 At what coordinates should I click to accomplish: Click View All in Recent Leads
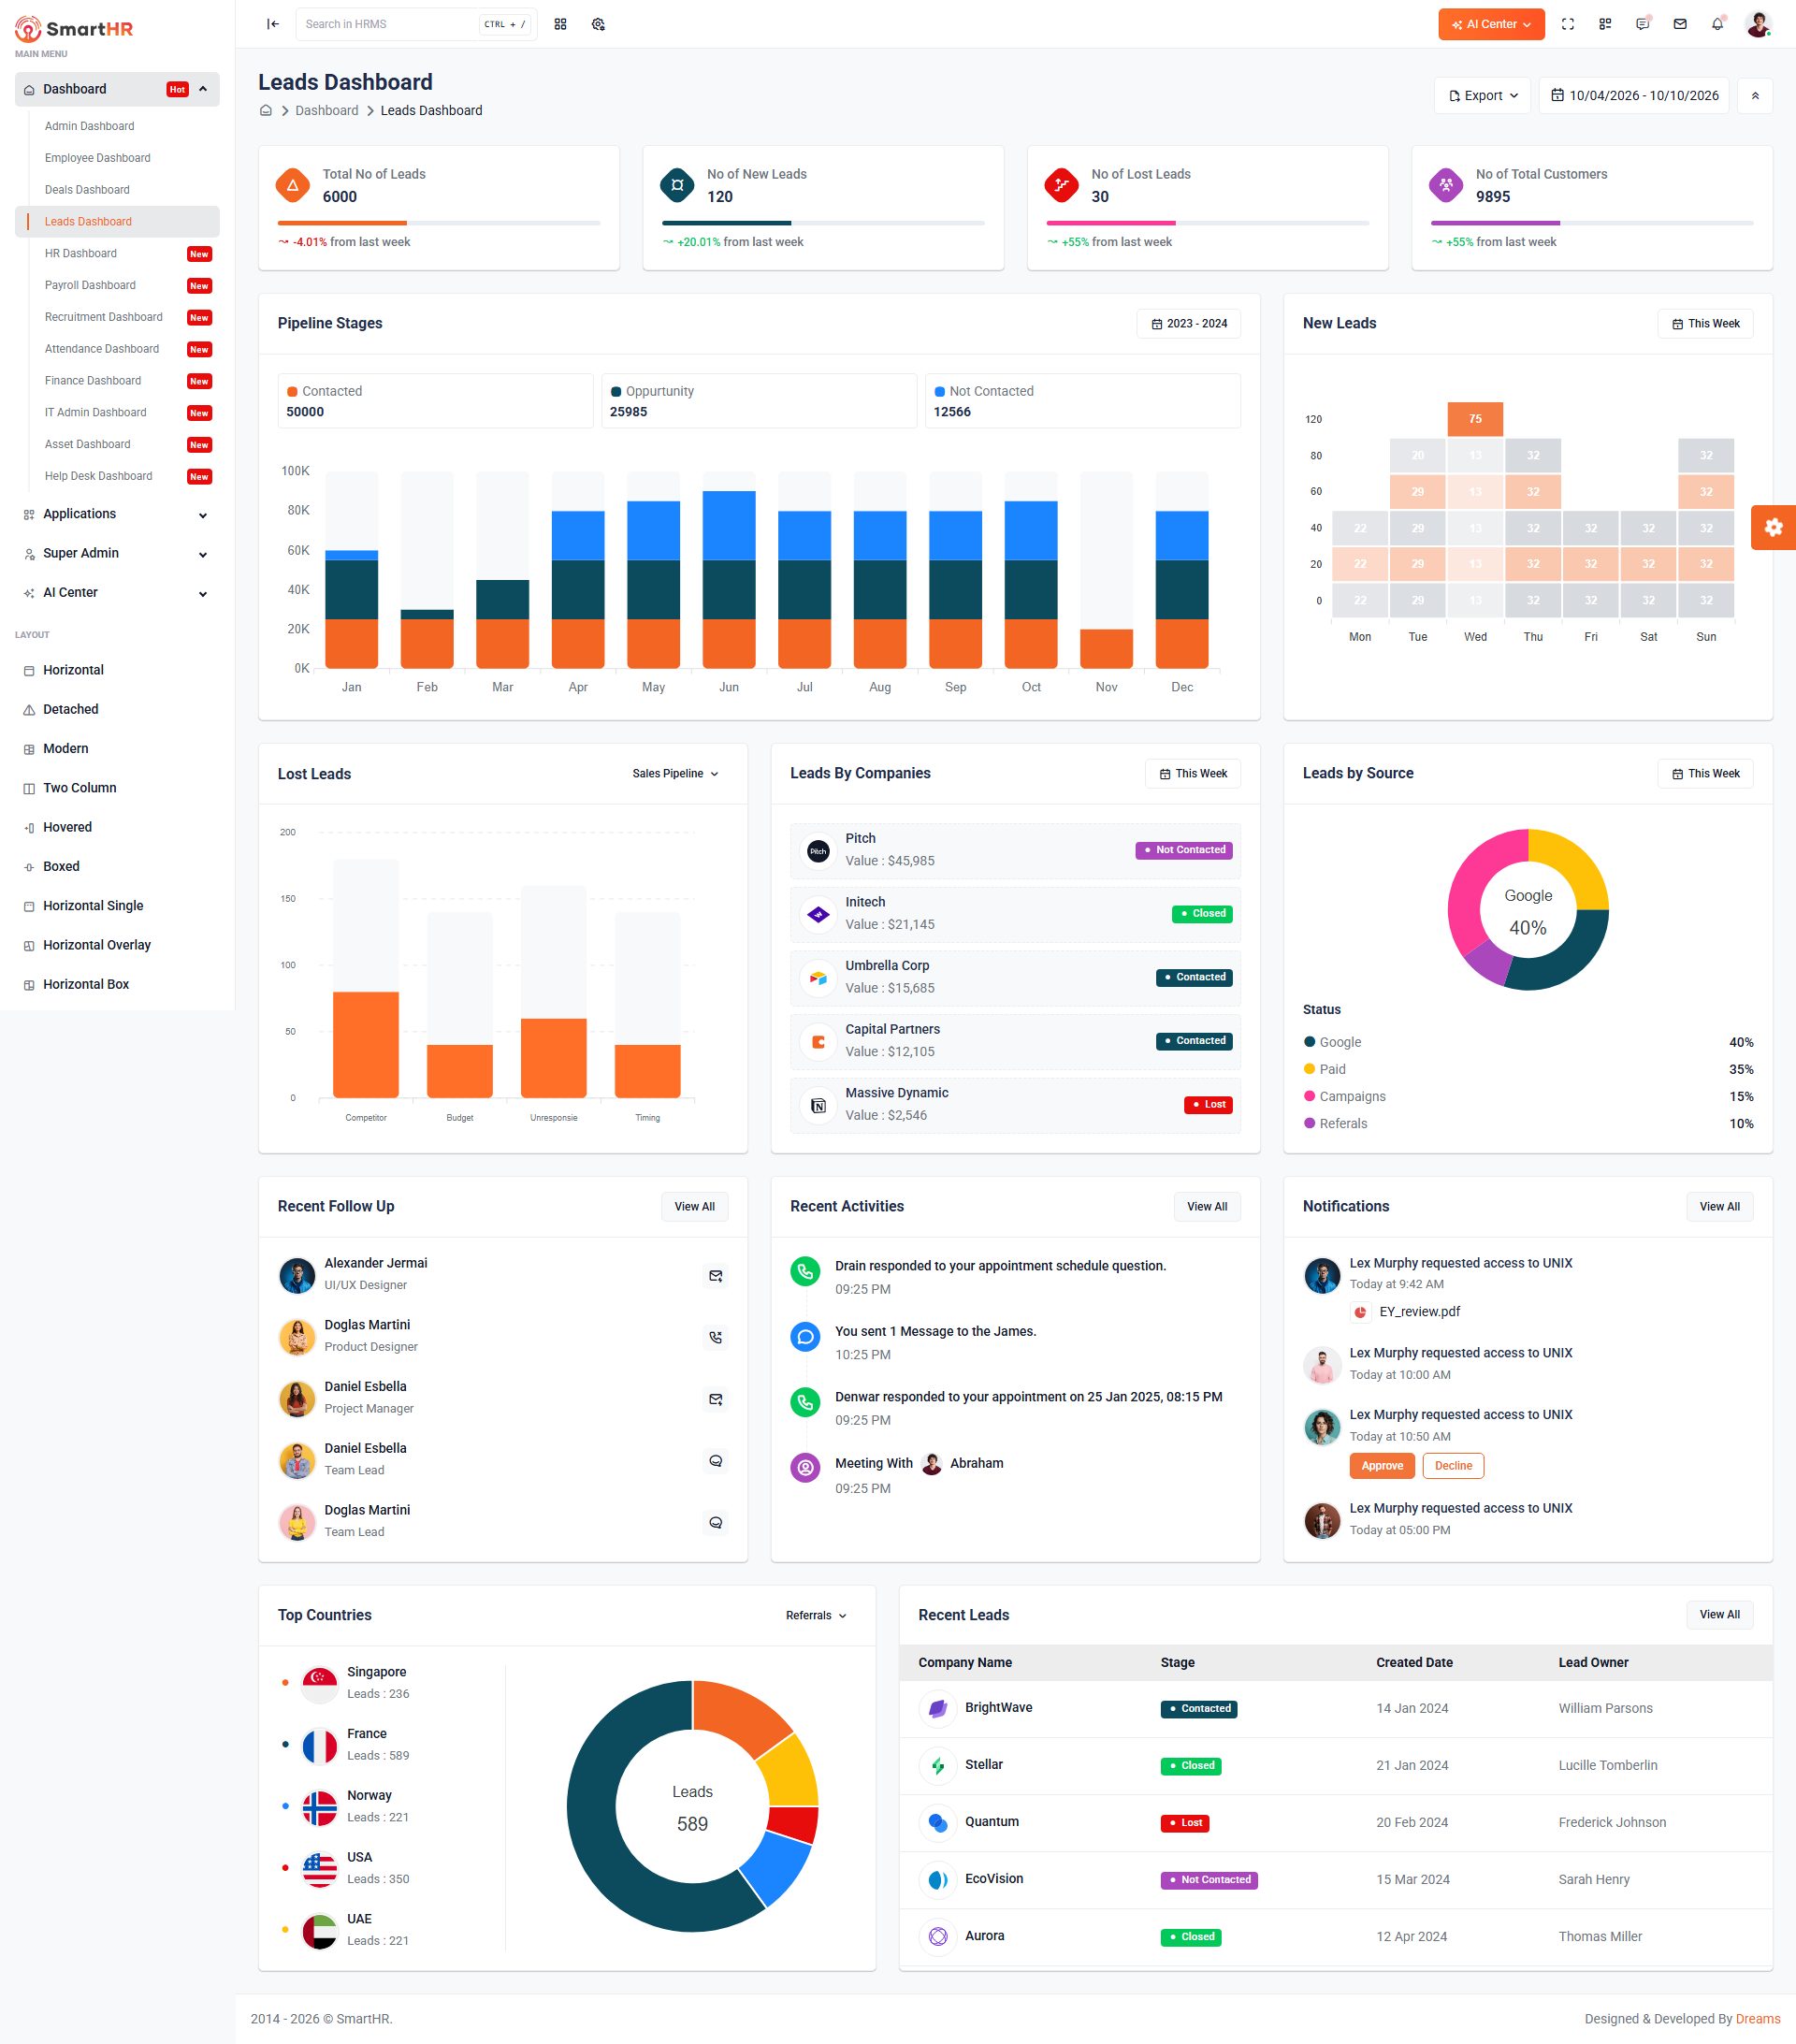[1719, 1614]
